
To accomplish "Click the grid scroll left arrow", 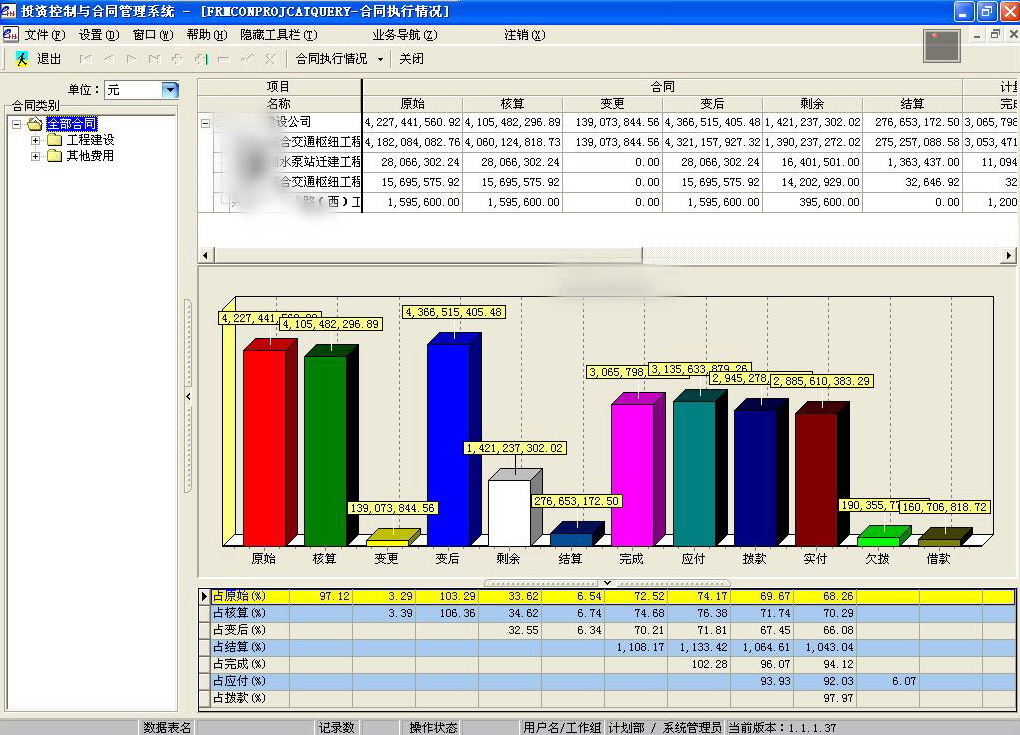I will coord(206,255).
